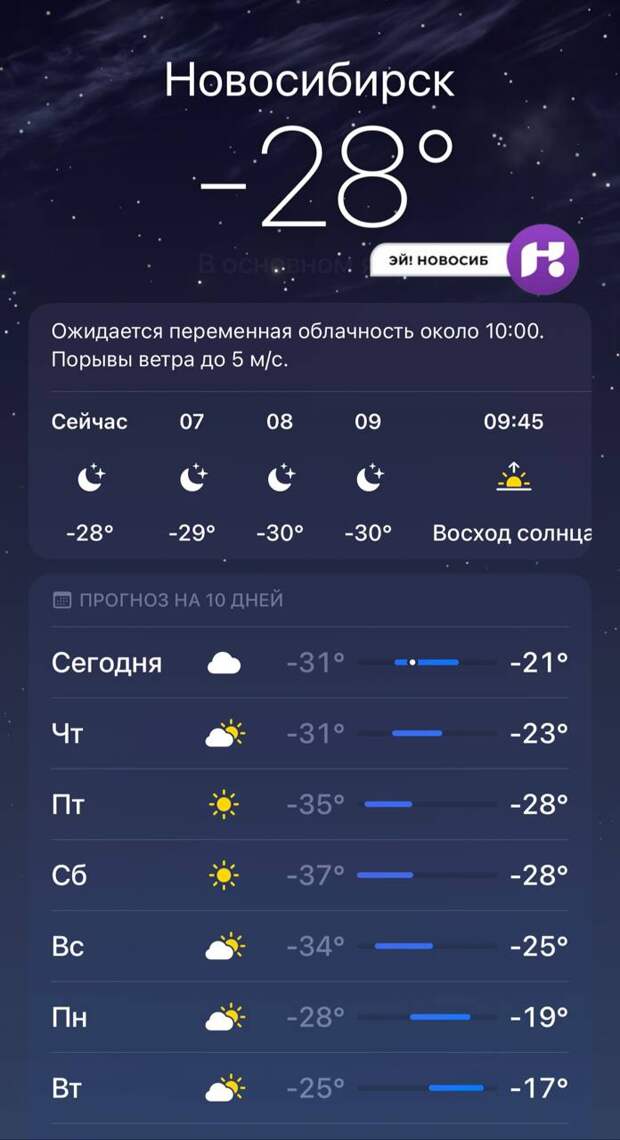This screenshot has width=620, height=1140.
Task: Tap the Новосибирск city title
Action: click(310, 80)
